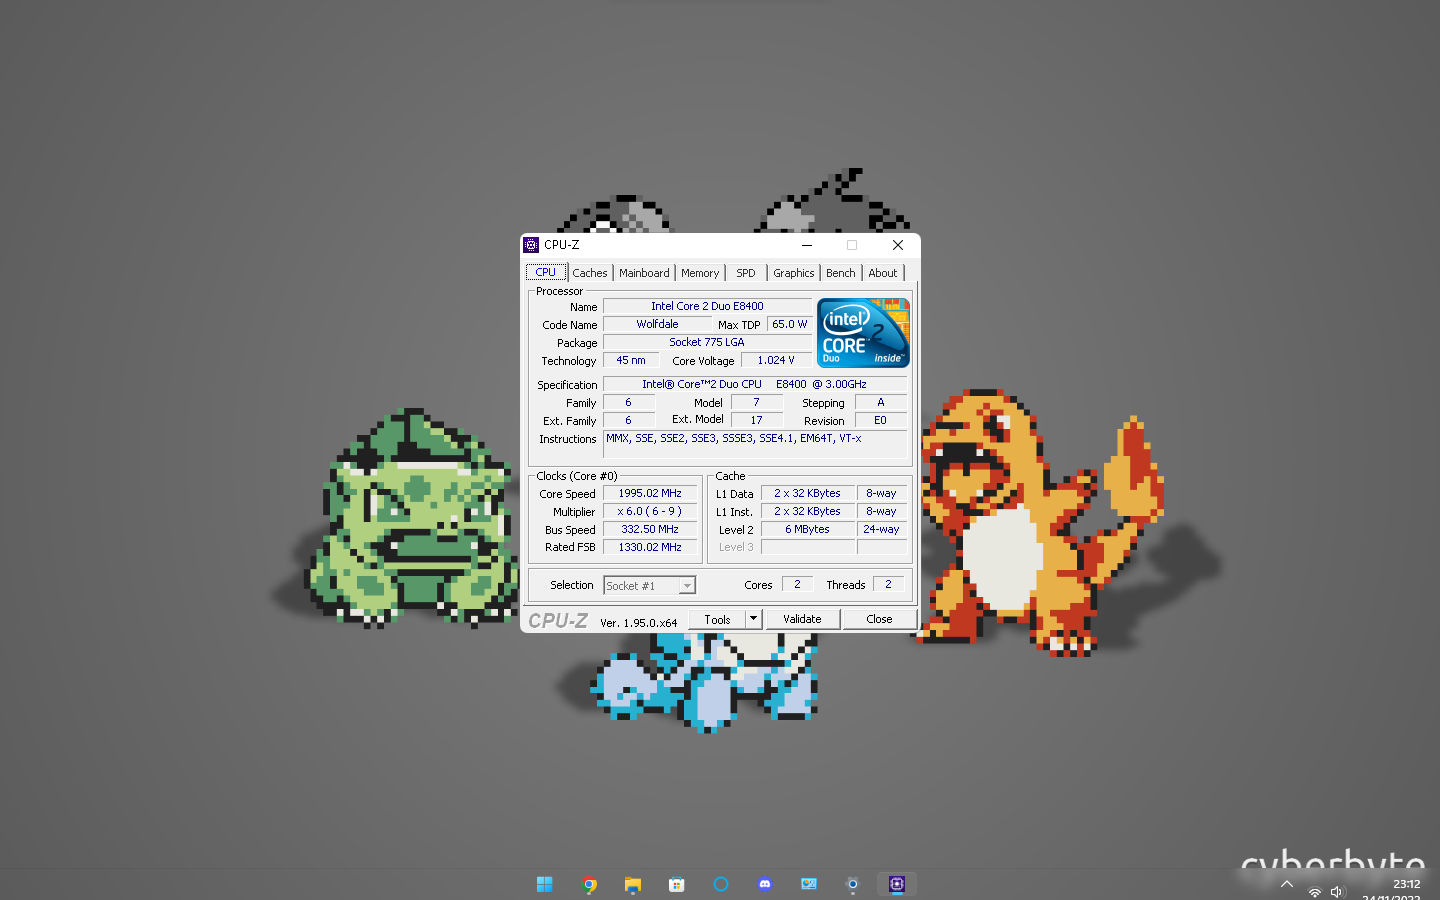This screenshot has width=1440, height=900.
Task: Click the 45 nm technology value
Action: point(631,360)
